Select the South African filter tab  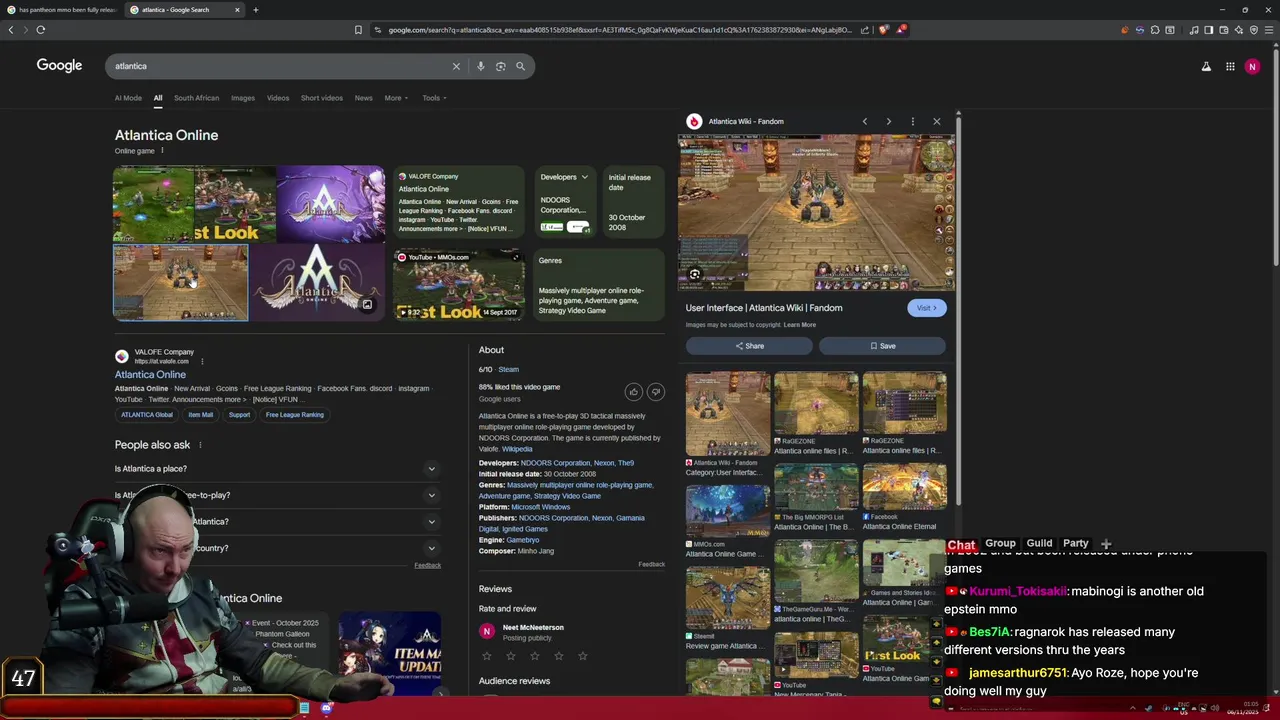tap(196, 98)
